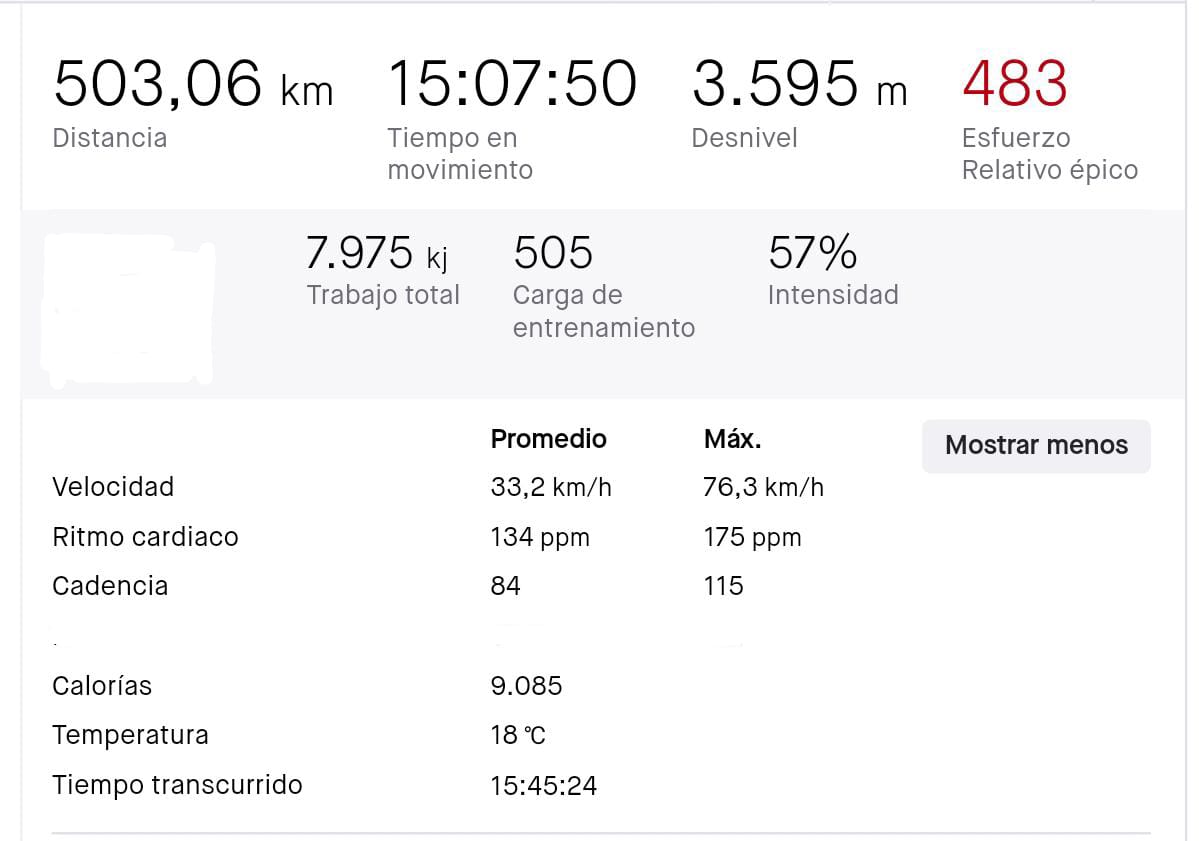
Task: Click the 503,06 km distance value
Action: pos(193,83)
